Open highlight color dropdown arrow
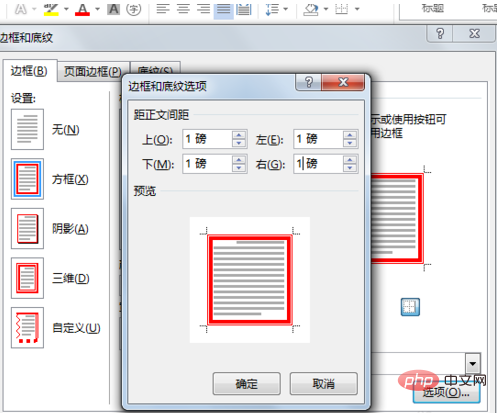 [x=66, y=9]
